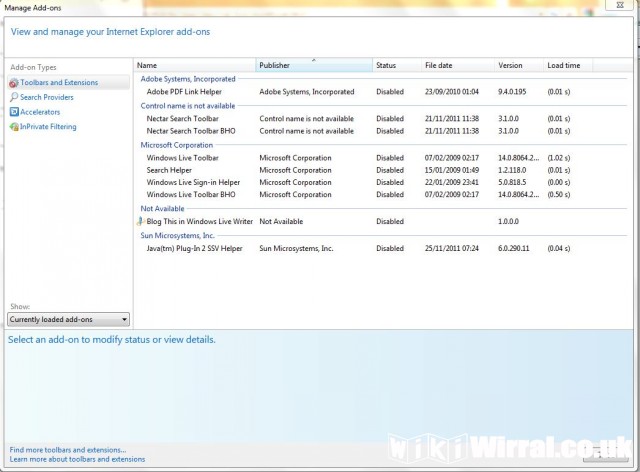Screen dimensions: 640x472
Task: Click version 1.0.0.0 cell
Action: pos(508,221)
